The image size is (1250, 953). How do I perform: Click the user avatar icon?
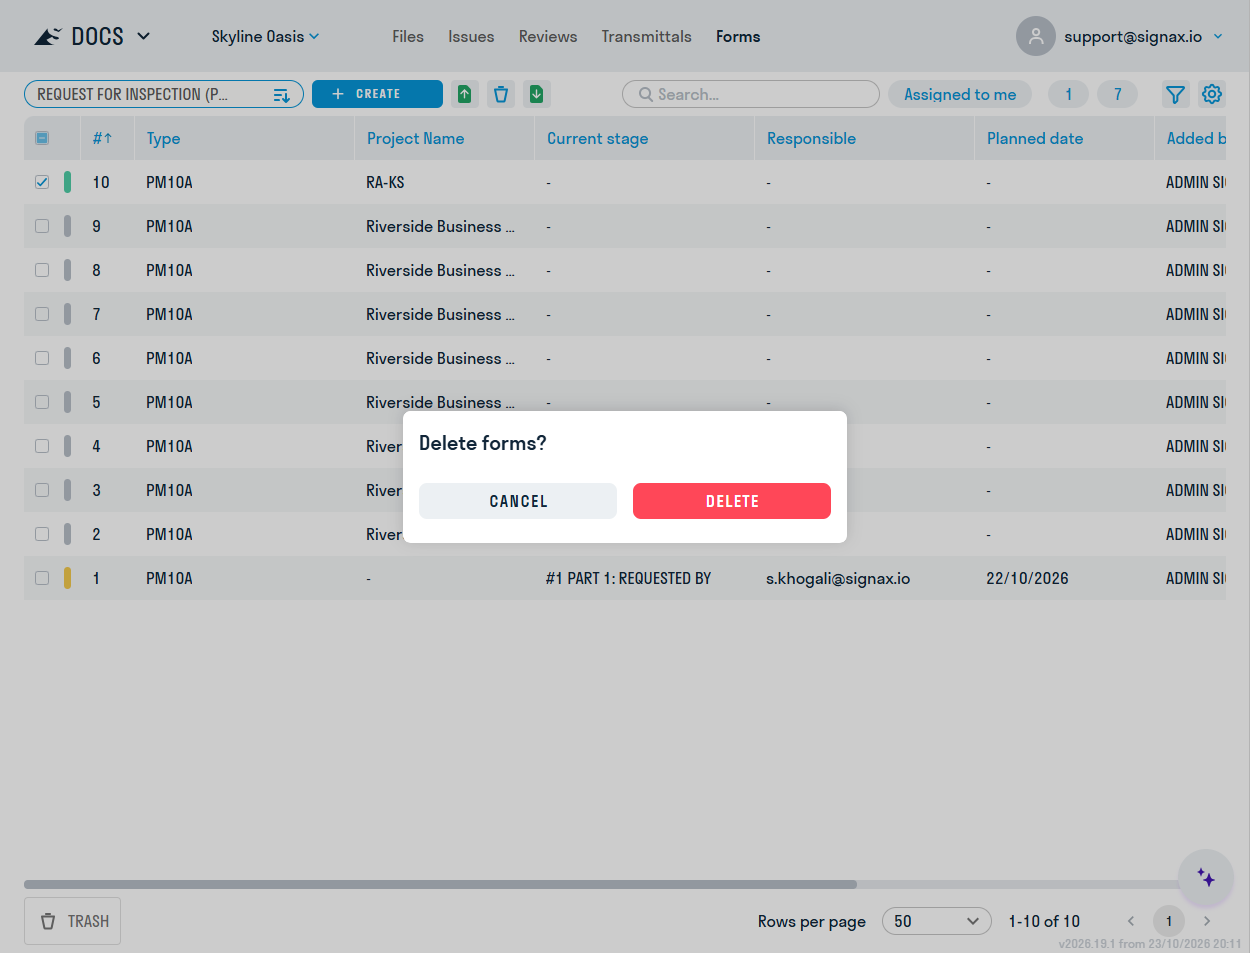pyautogui.click(x=1036, y=36)
